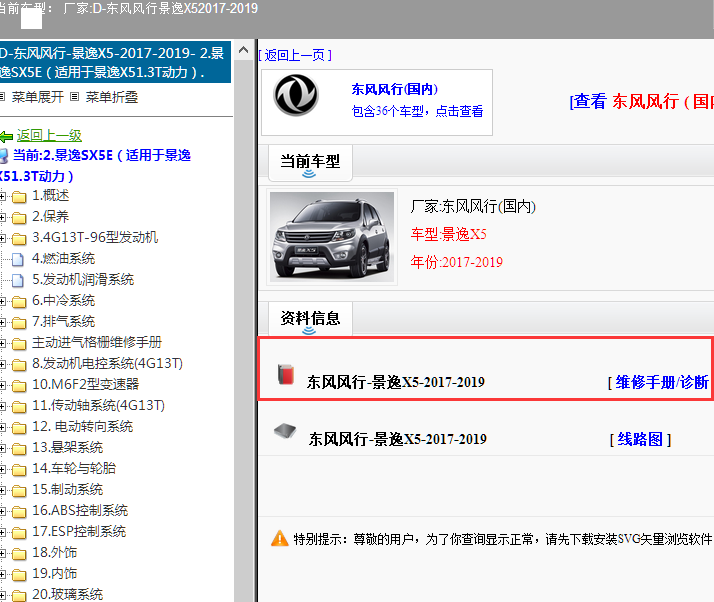Open the red book icon for 维修手册
Screen dimensions: 714x602
tap(286, 375)
